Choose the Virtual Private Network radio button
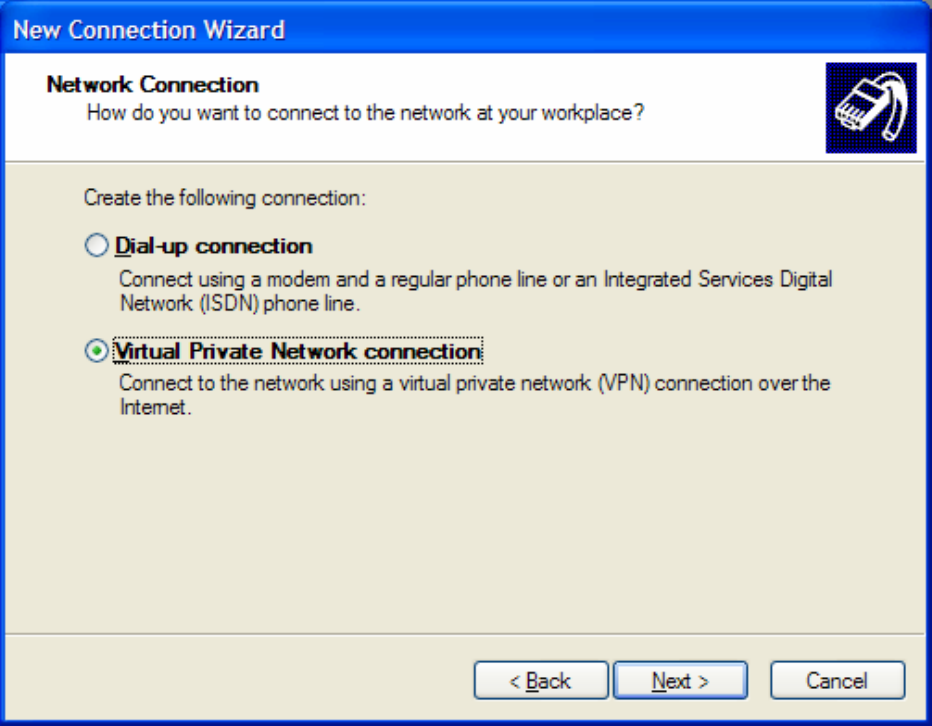Screen dimensions: 932x726 coord(96,352)
